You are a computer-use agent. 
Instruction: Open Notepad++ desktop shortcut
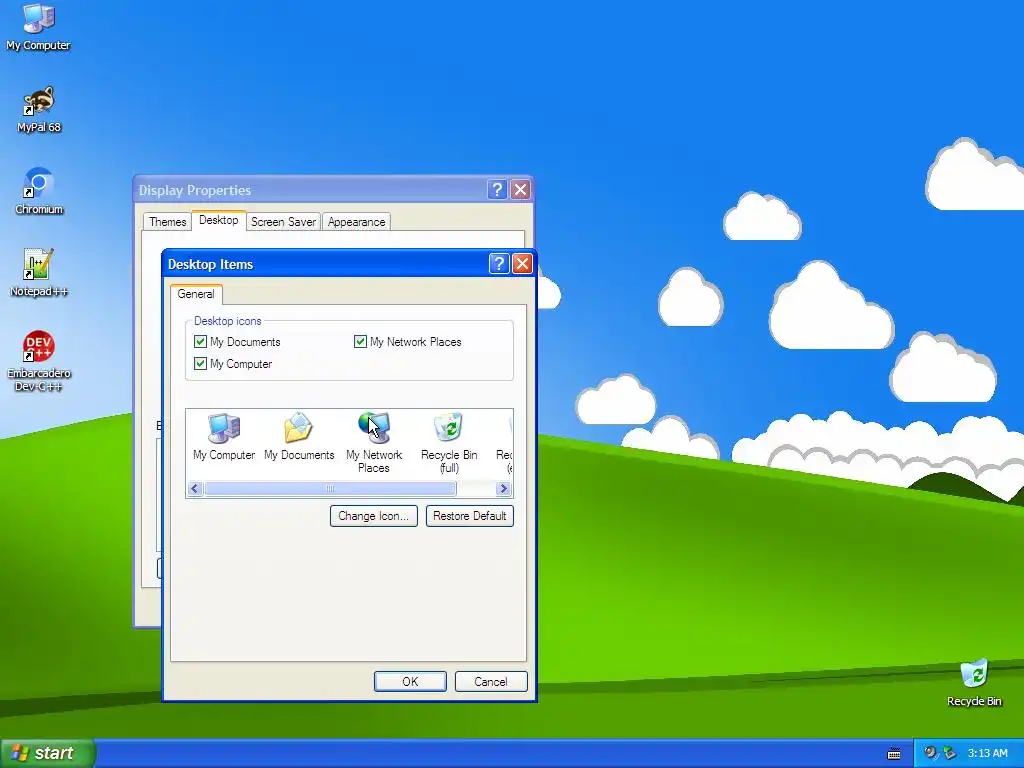click(39, 274)
